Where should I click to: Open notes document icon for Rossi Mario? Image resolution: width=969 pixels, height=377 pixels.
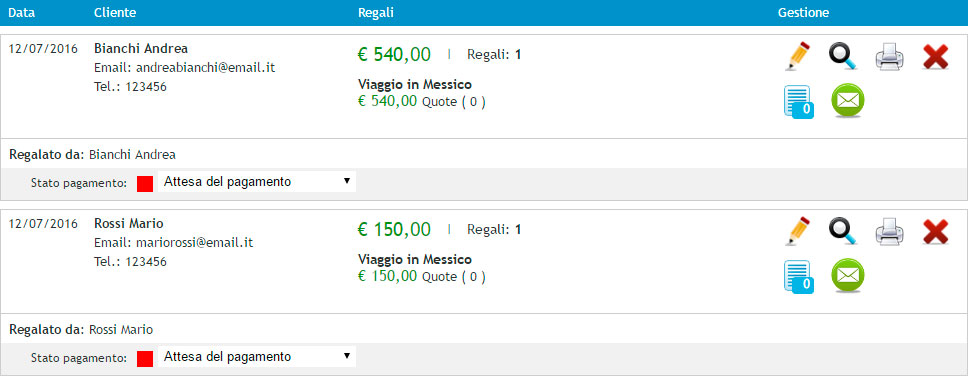pyautogui.click(x=798, y=277)
